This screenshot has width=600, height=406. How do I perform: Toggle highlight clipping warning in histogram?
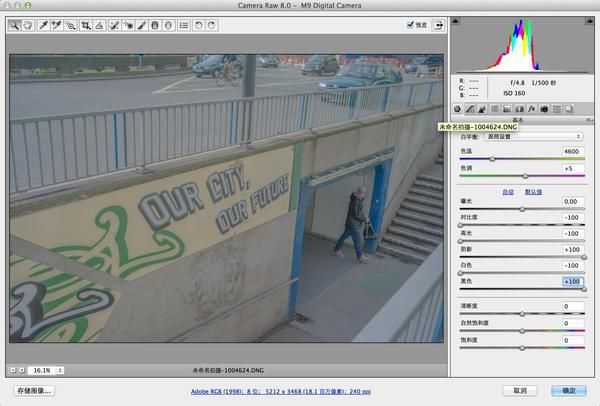pos(590,21)
